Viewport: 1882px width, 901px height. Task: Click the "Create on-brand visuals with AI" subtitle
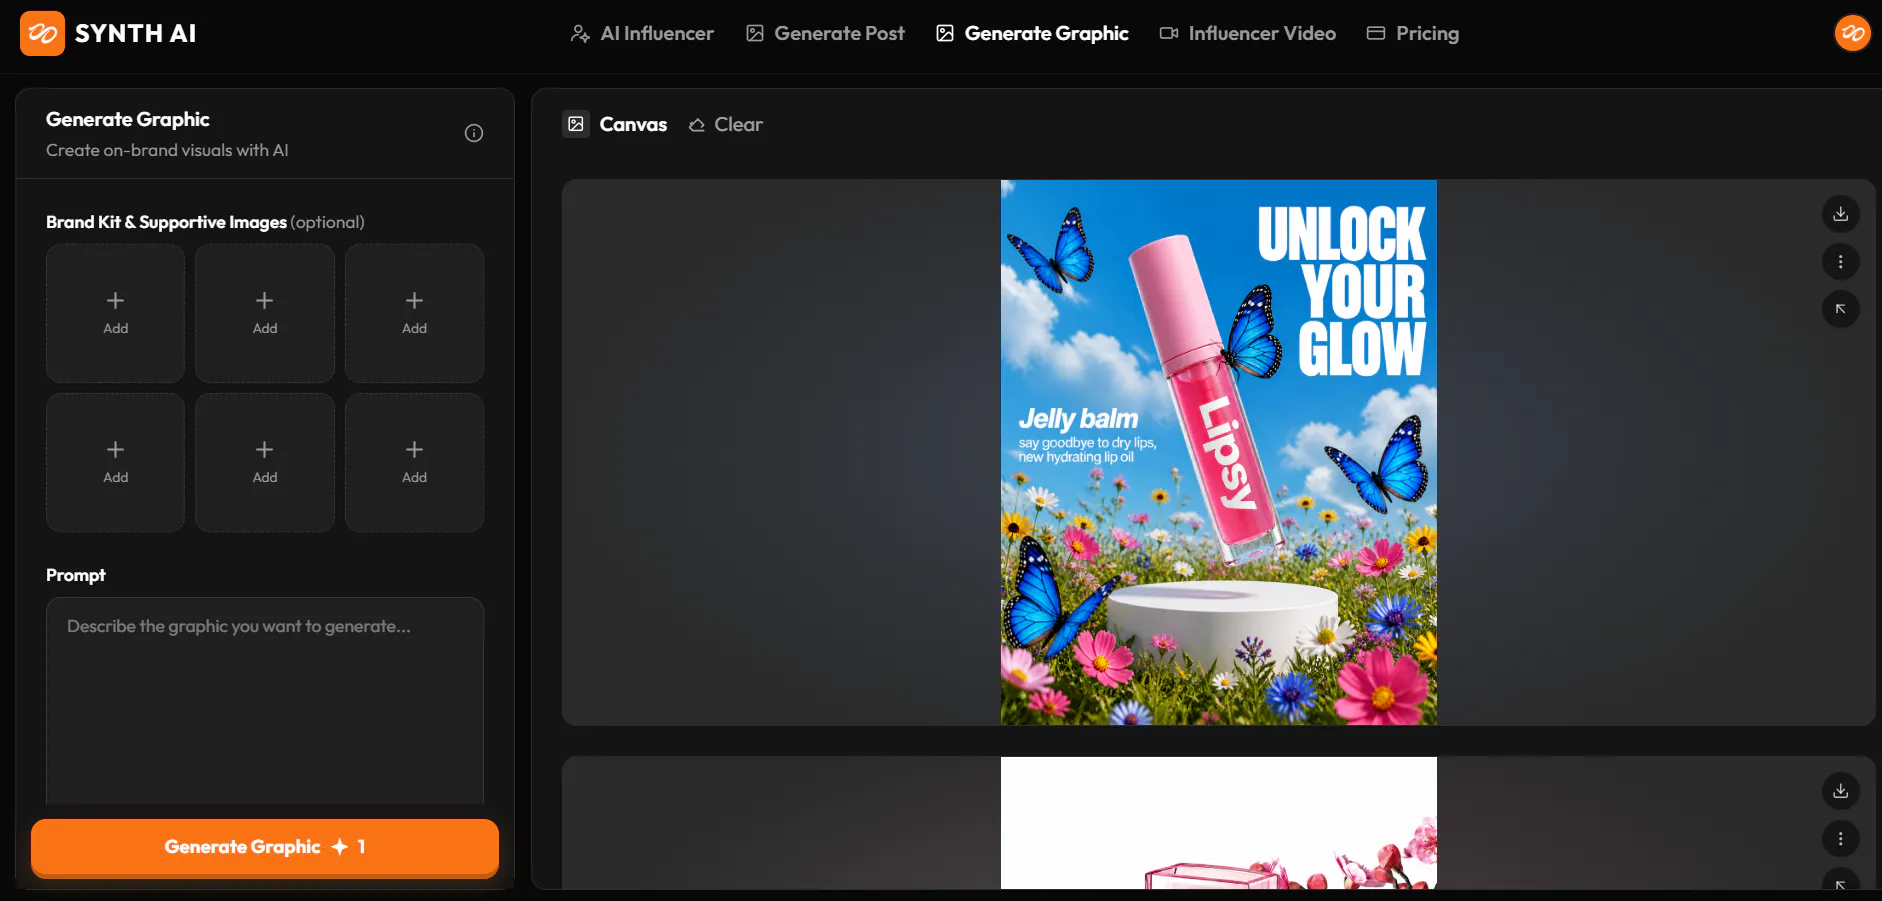point(167,150)
